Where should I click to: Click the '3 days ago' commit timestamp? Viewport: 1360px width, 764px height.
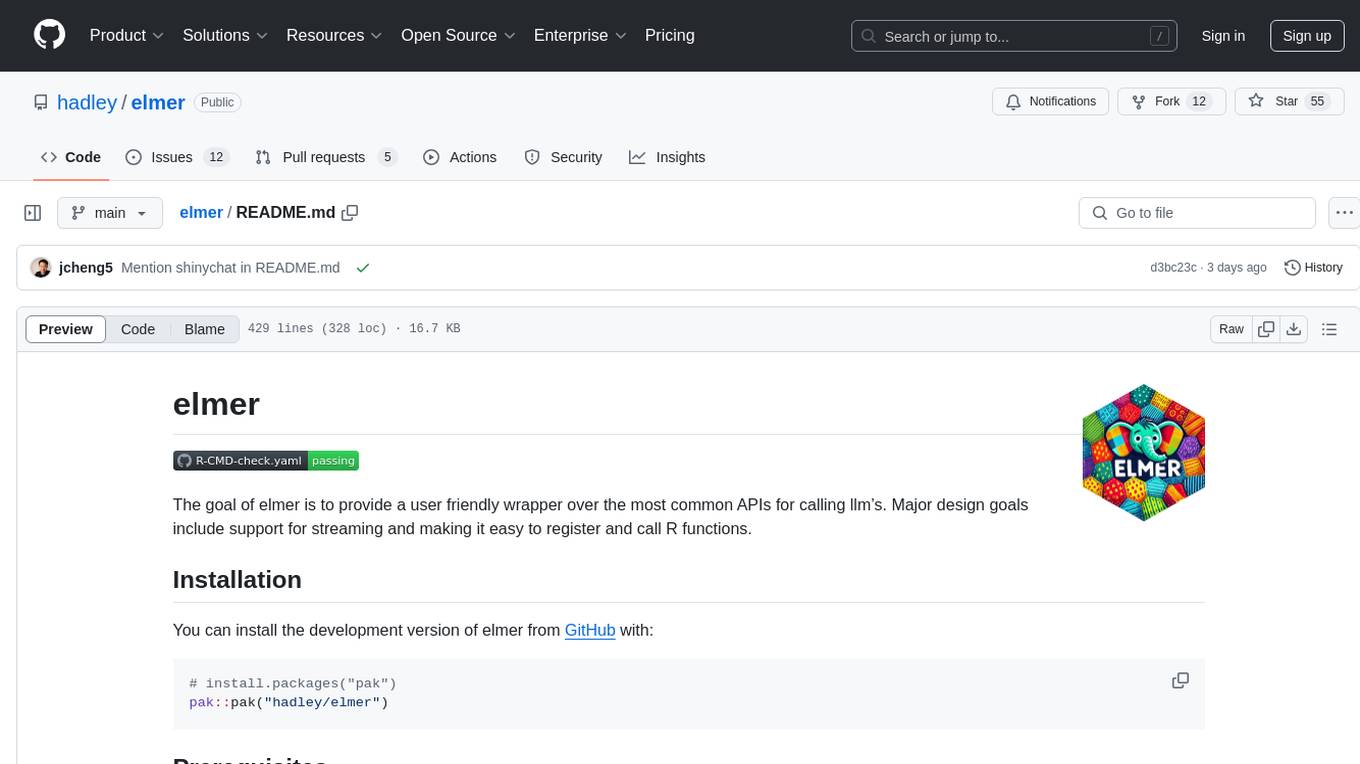coord(1236,268)
